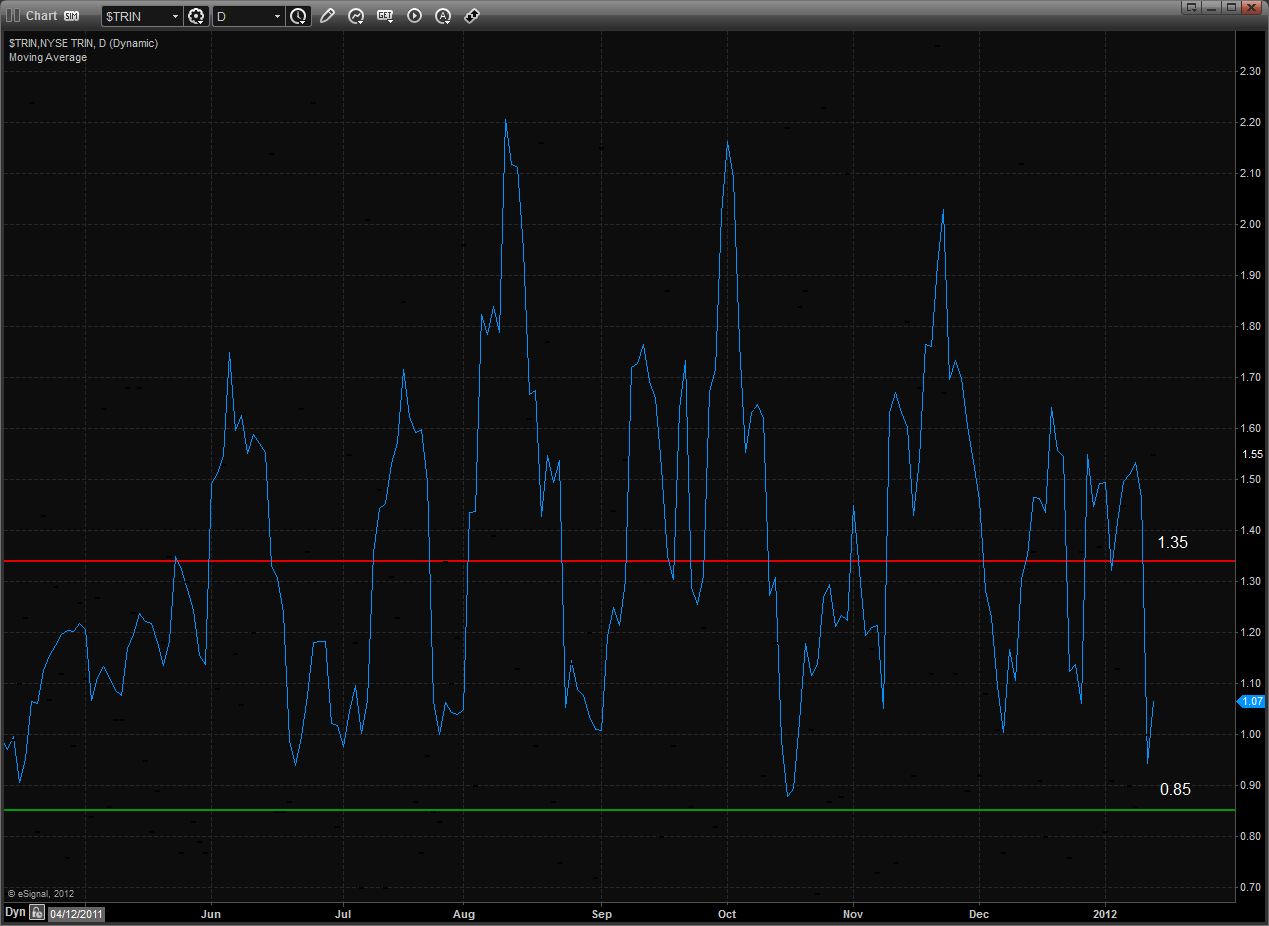Screen dimensions: 1269x926
Task: Open the studies chart-line icon menu
Action: (356, 16)
